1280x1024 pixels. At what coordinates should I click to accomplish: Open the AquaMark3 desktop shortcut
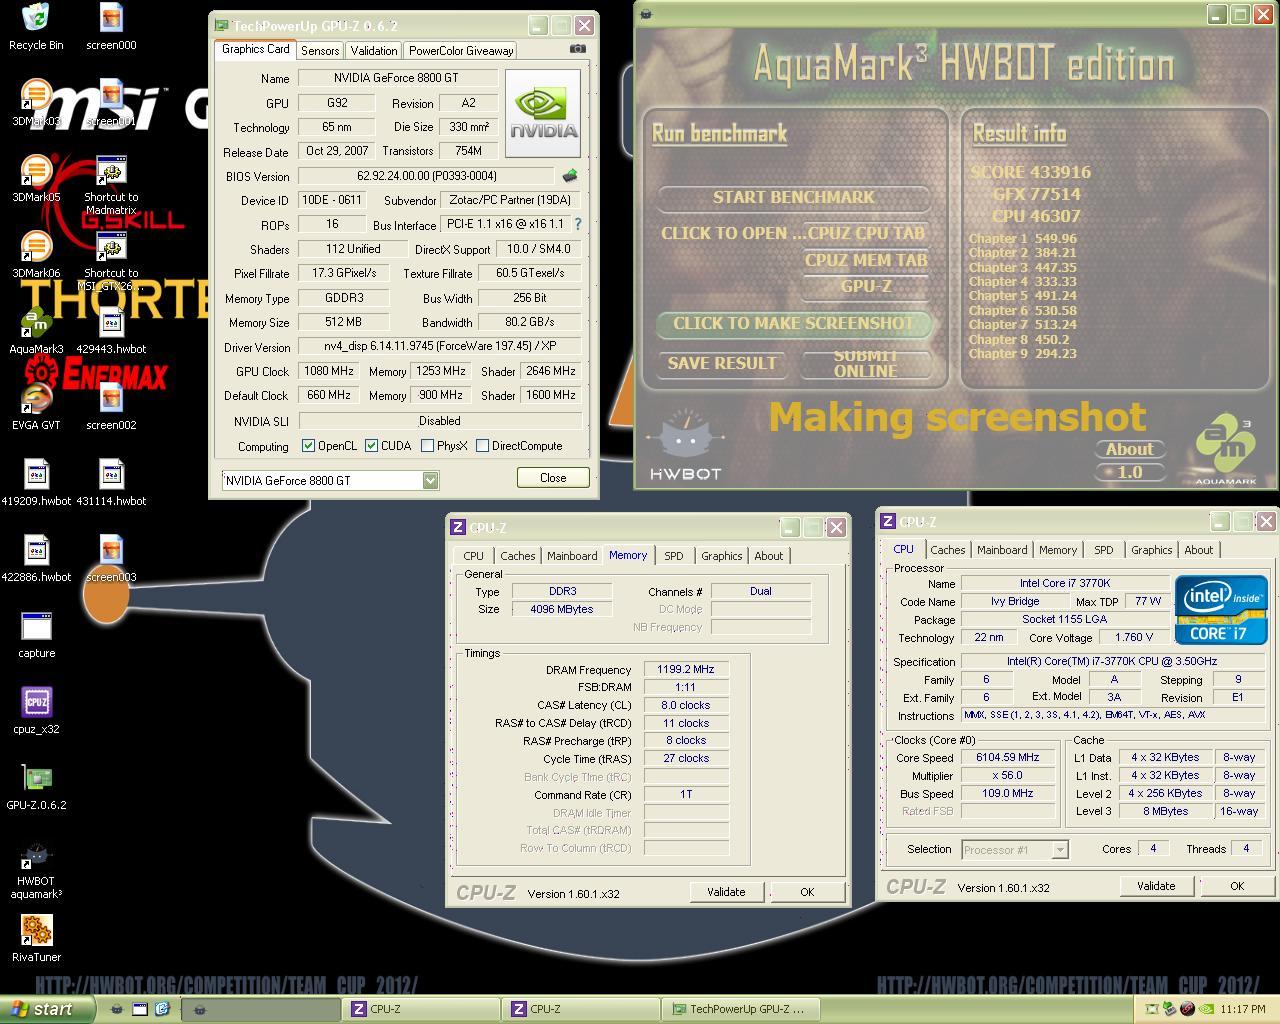pos(36,331)
